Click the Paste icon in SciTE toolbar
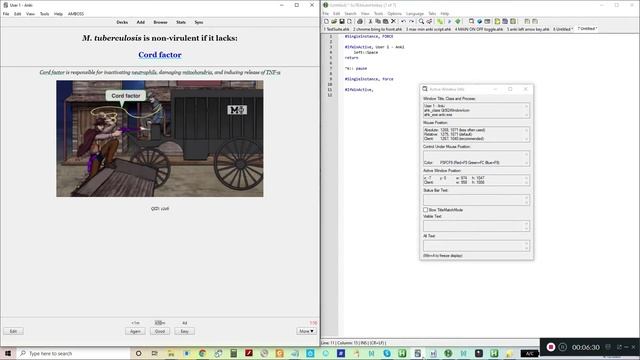Image resolution: width=640 pixels, height=360 pixels. coord(386,21)
